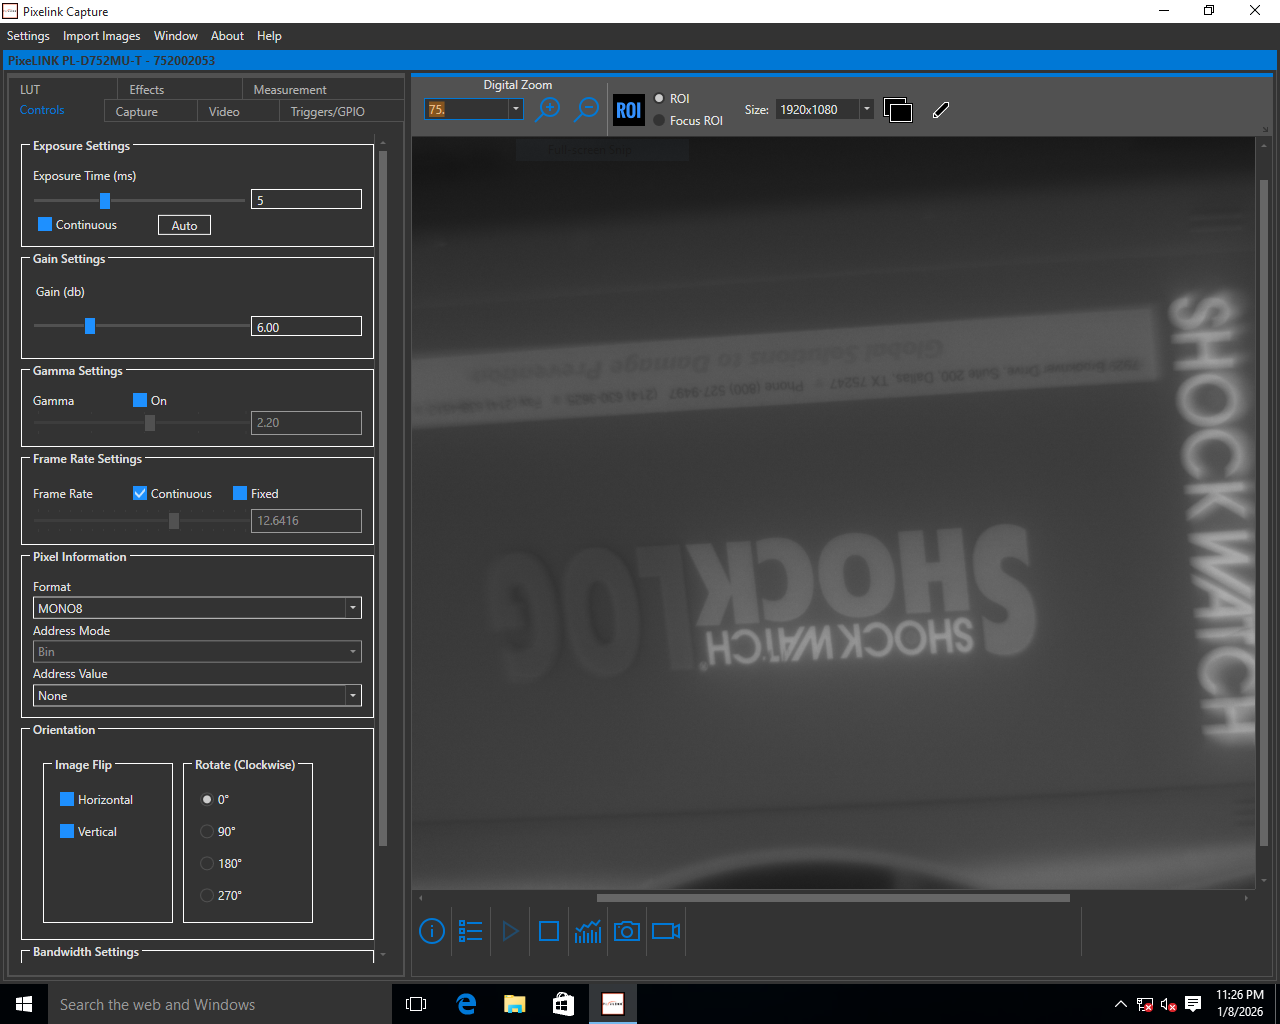Open the Digital Zoom dropdown
Image resolution: width=1280 pixels, height=1024 pixels.
click(516, 109)
